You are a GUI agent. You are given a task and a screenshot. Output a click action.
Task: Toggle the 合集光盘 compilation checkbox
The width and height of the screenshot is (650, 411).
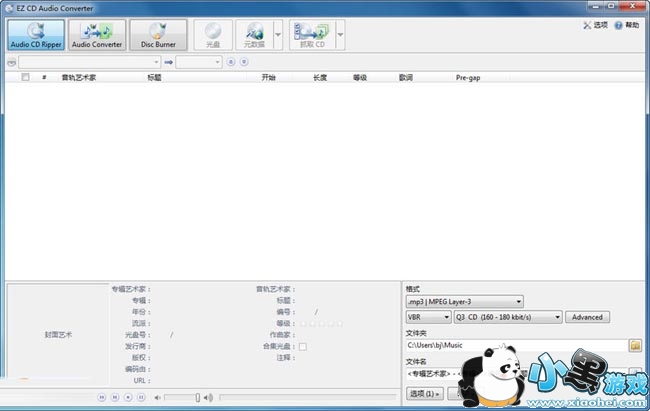(303, 346)
